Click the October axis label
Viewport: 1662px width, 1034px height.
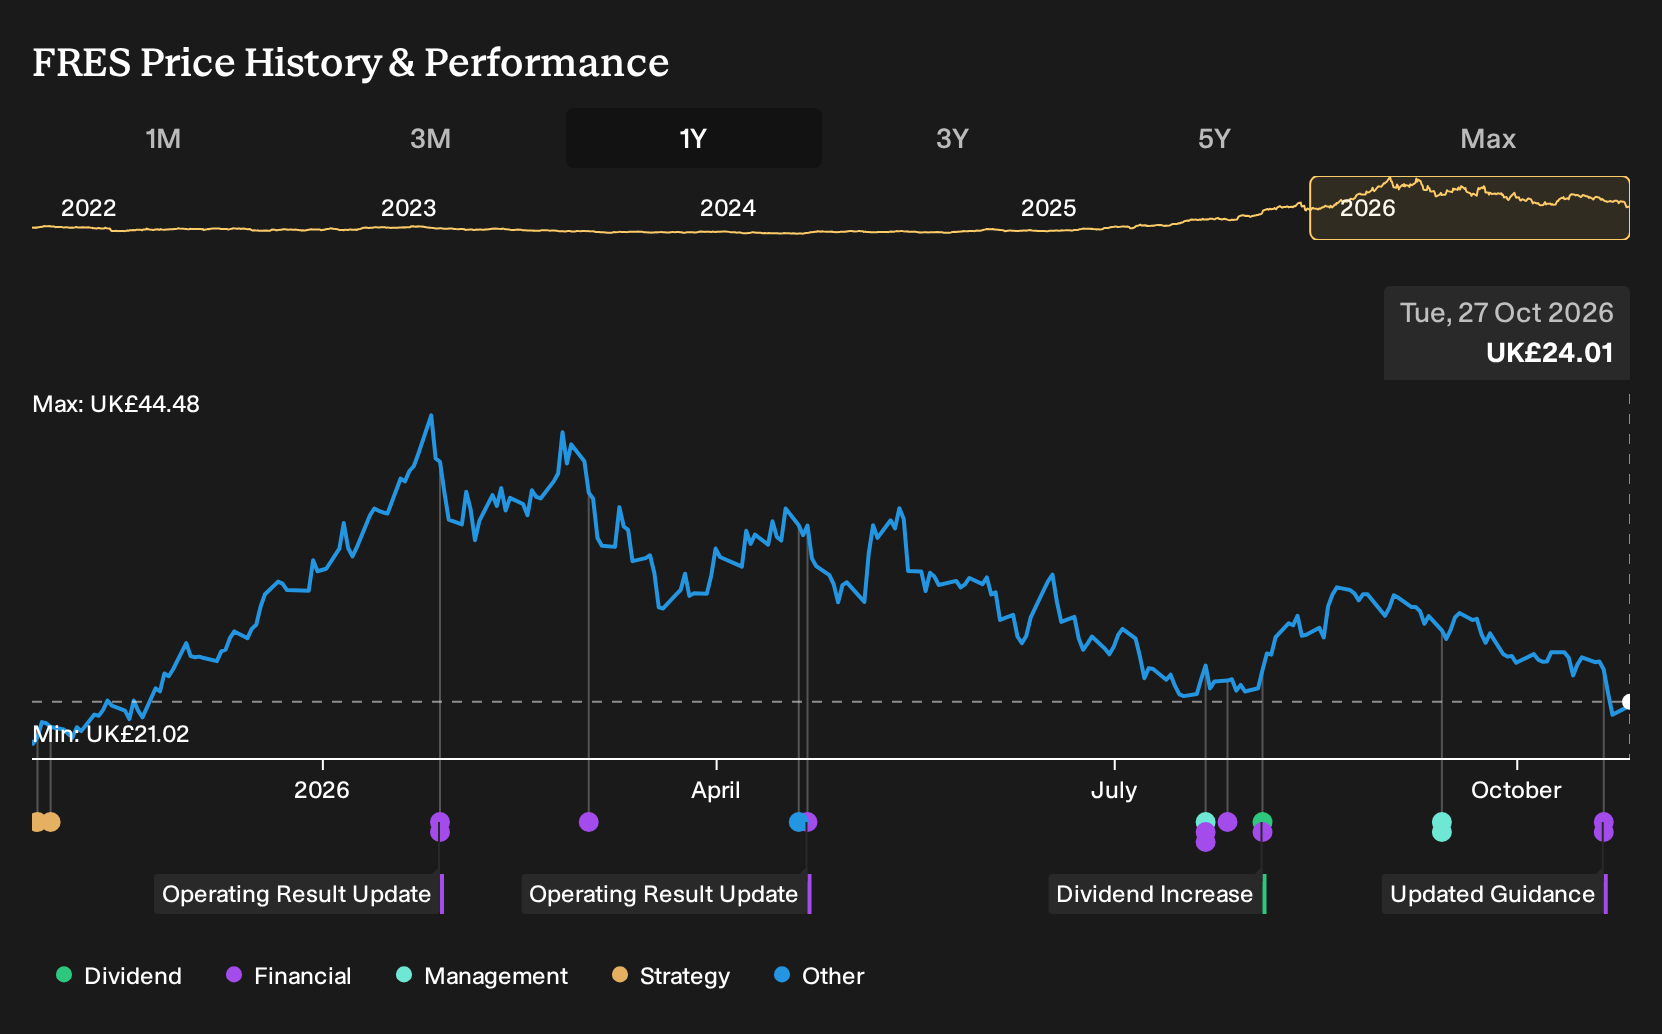(x=1516, y=790)
